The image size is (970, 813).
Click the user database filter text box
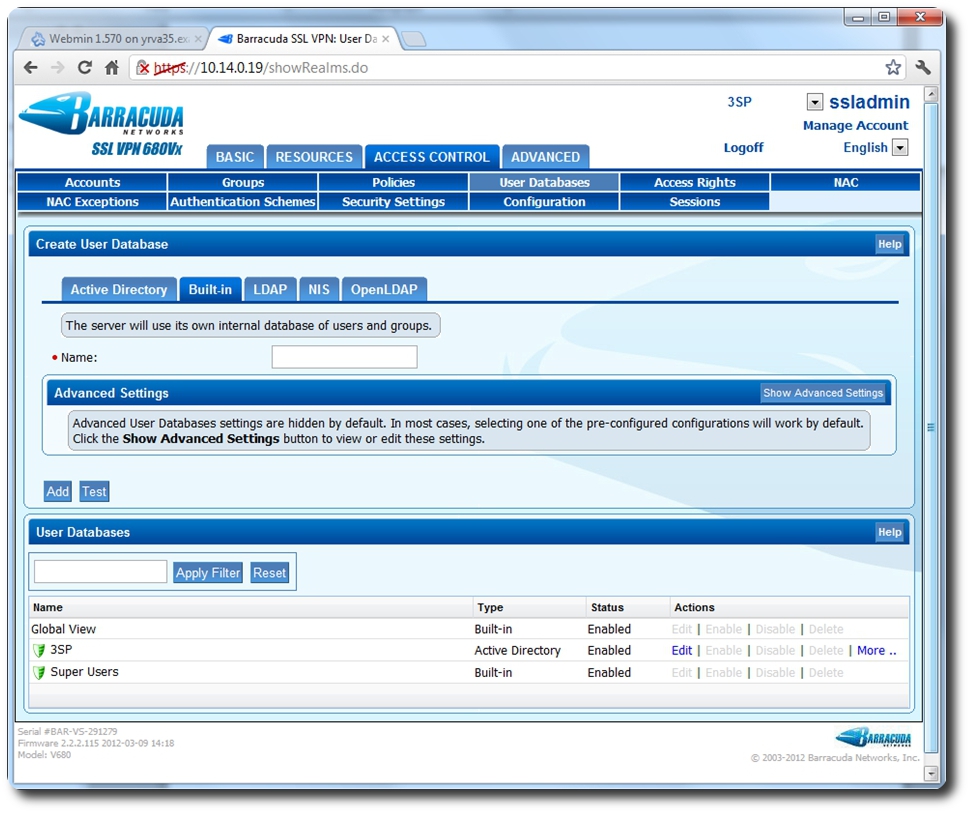pos(101,572)
